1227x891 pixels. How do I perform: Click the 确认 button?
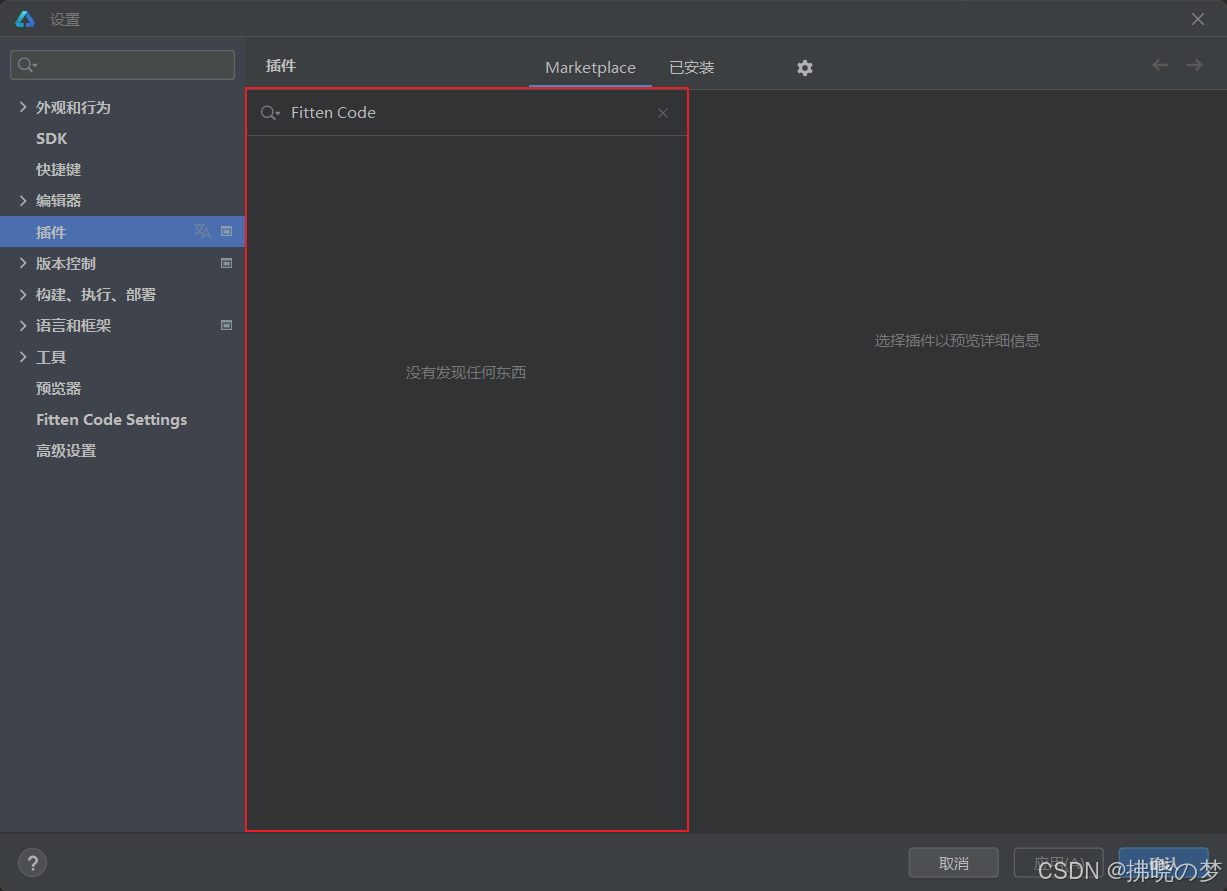coord(1163,863)
